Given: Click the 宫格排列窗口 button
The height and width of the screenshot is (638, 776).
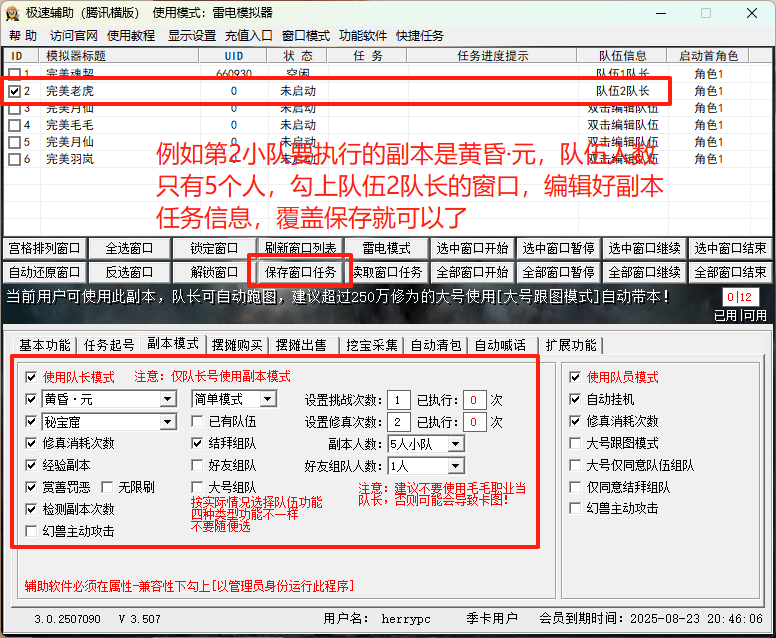Looking at the screenshot, I should (x=45, y=248).
